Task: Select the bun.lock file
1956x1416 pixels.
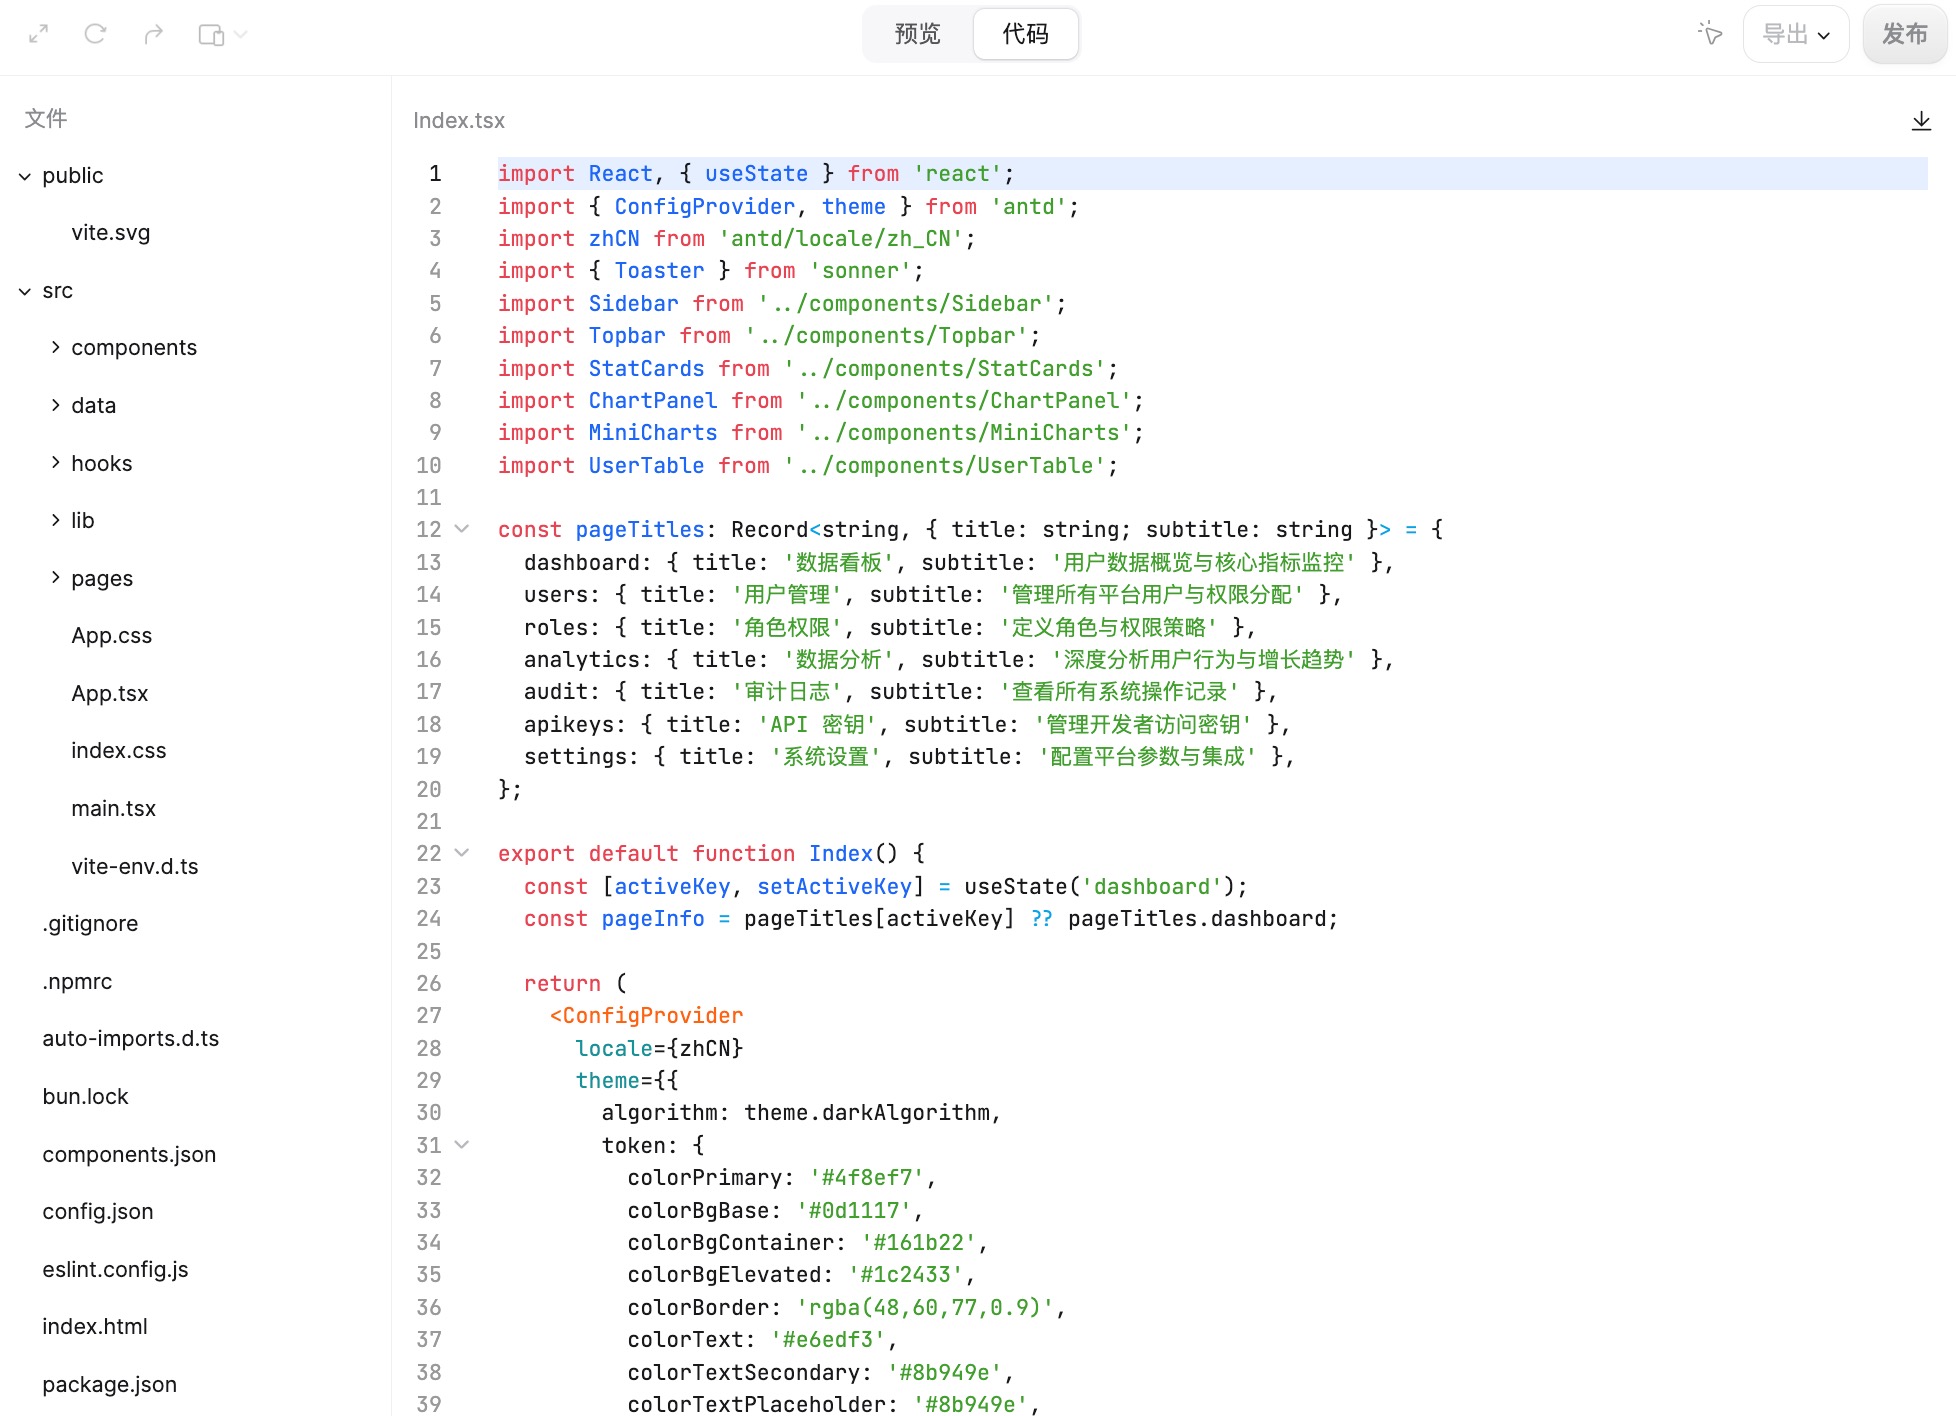Action: [85, 1097]
